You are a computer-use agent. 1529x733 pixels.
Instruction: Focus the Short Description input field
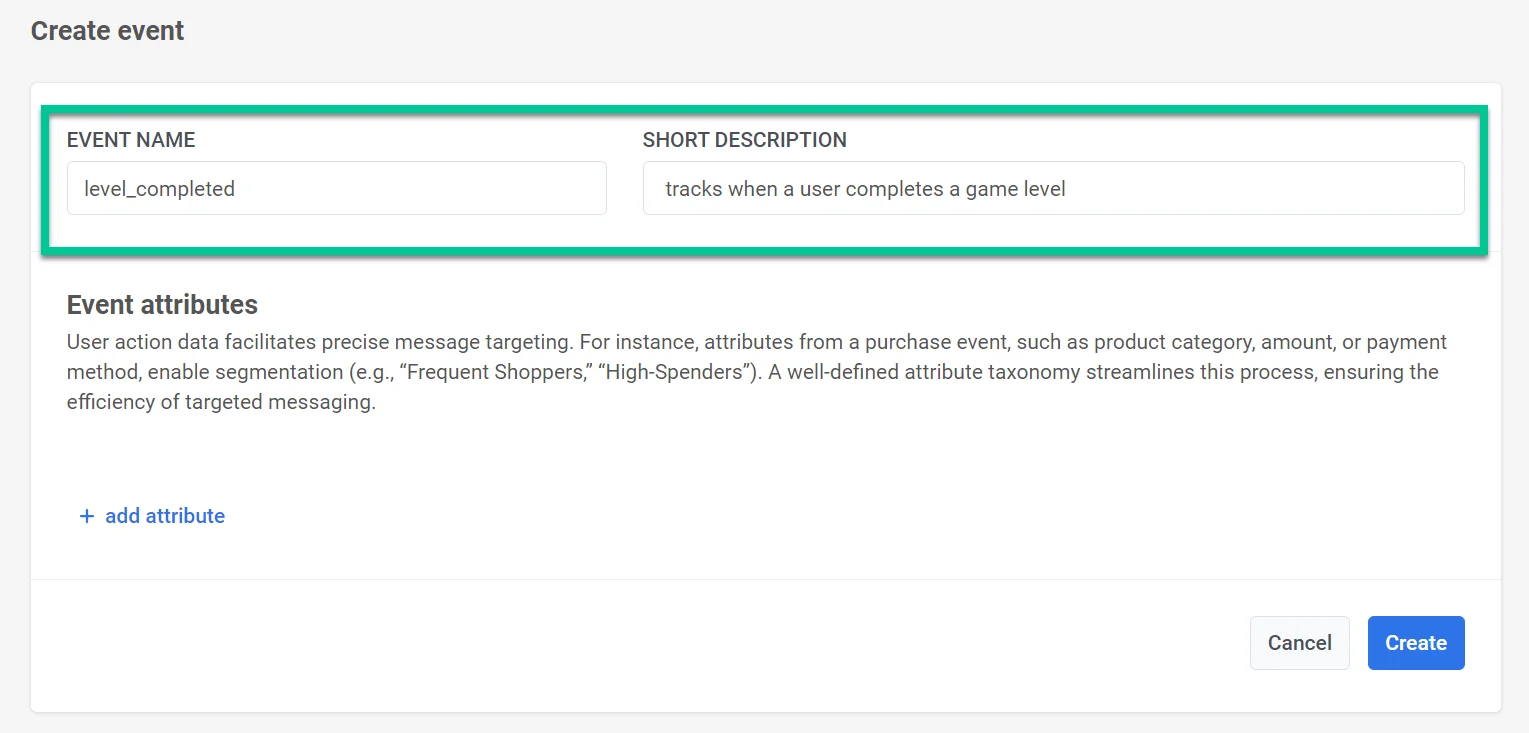point(1053,188)
